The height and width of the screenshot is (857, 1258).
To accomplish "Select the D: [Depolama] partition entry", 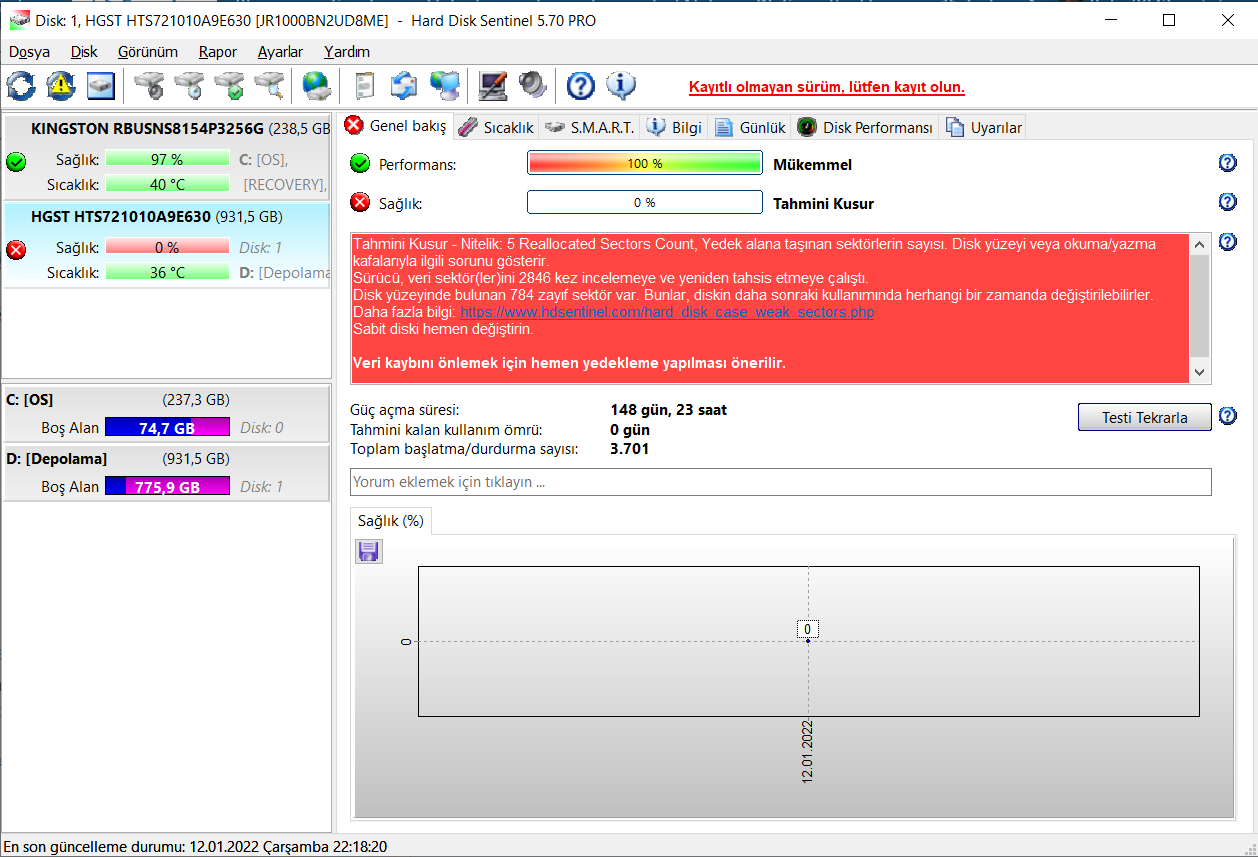I will coord(167,473).
